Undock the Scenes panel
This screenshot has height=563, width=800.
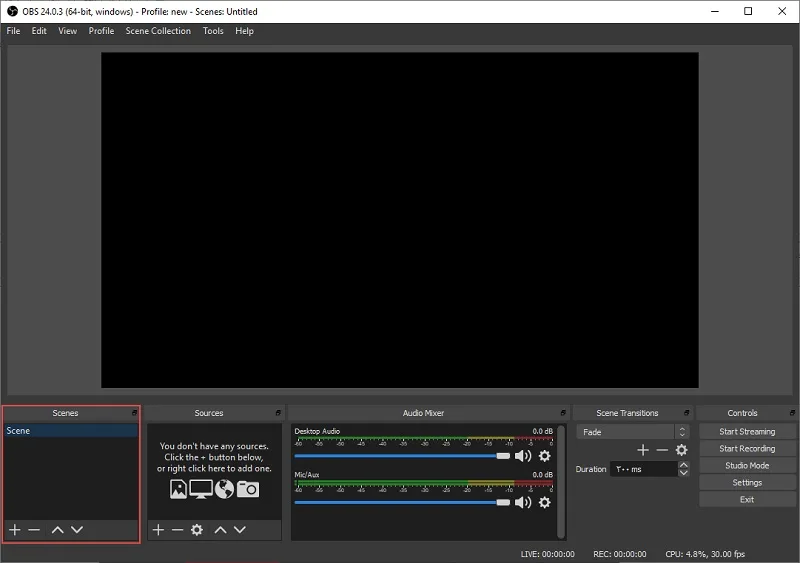point(135,412)
